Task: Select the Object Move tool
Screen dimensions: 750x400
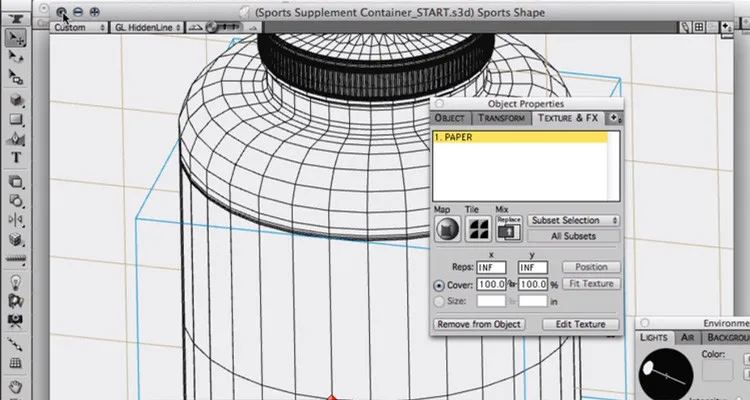Action: pos(15,38)
